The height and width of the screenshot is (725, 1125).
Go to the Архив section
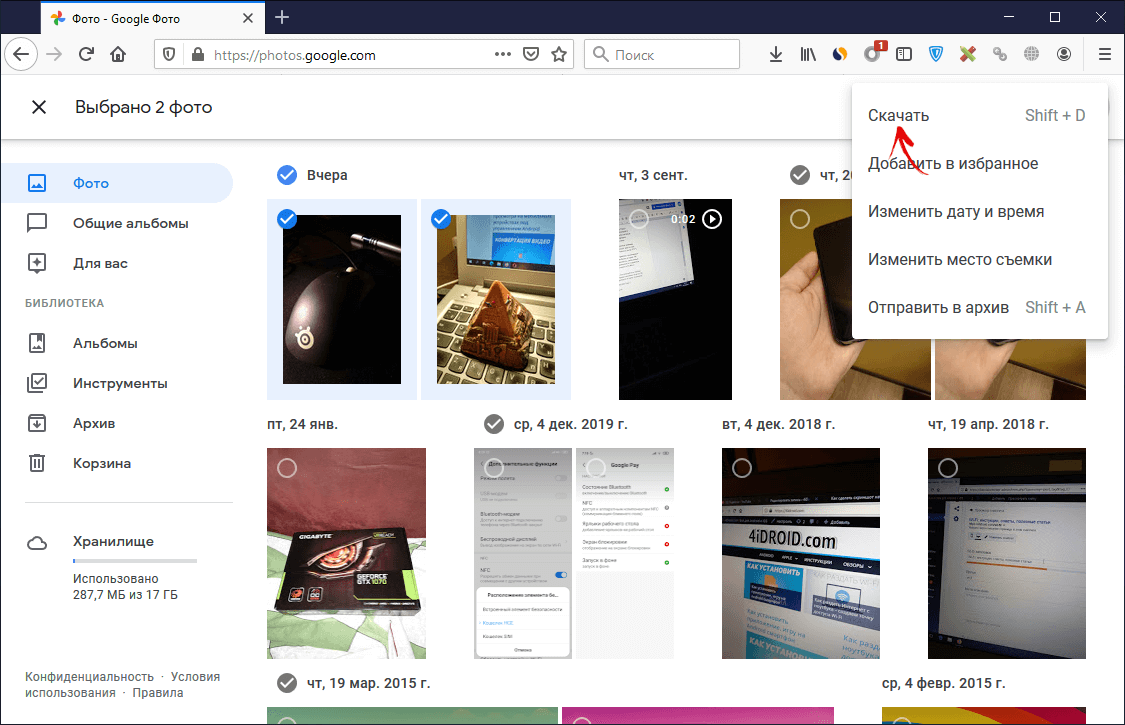(93, 423)
